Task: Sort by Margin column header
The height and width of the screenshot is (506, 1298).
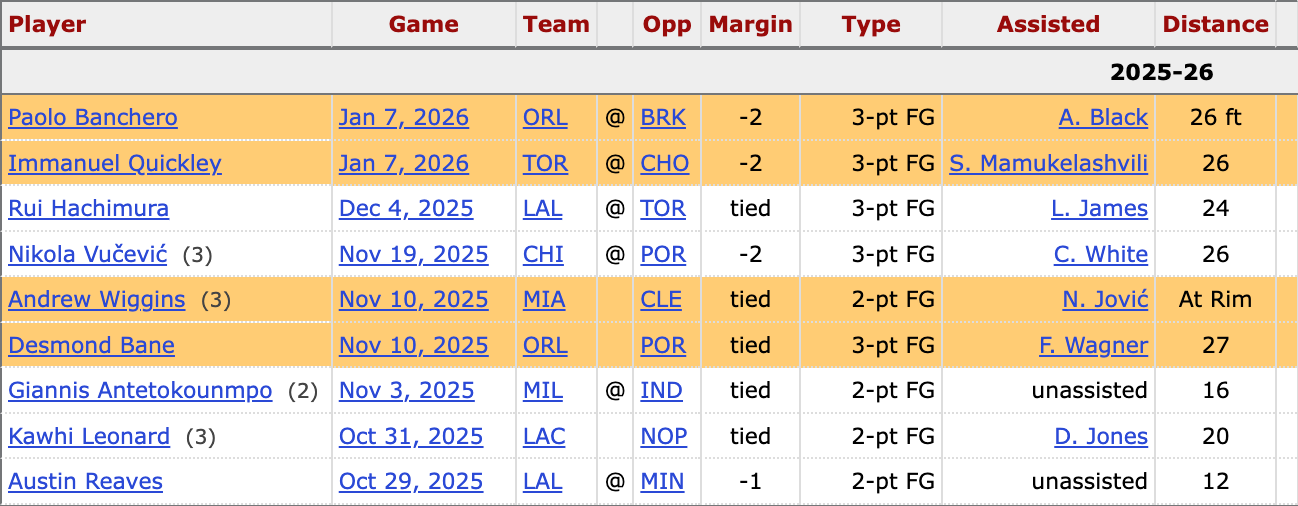Action: coord(750,24)
